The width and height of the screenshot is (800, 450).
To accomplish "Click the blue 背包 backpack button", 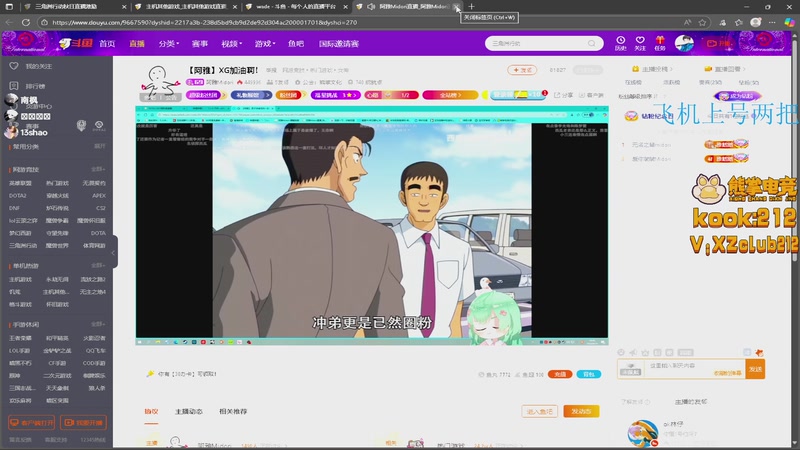I will (x=589, y=374).
